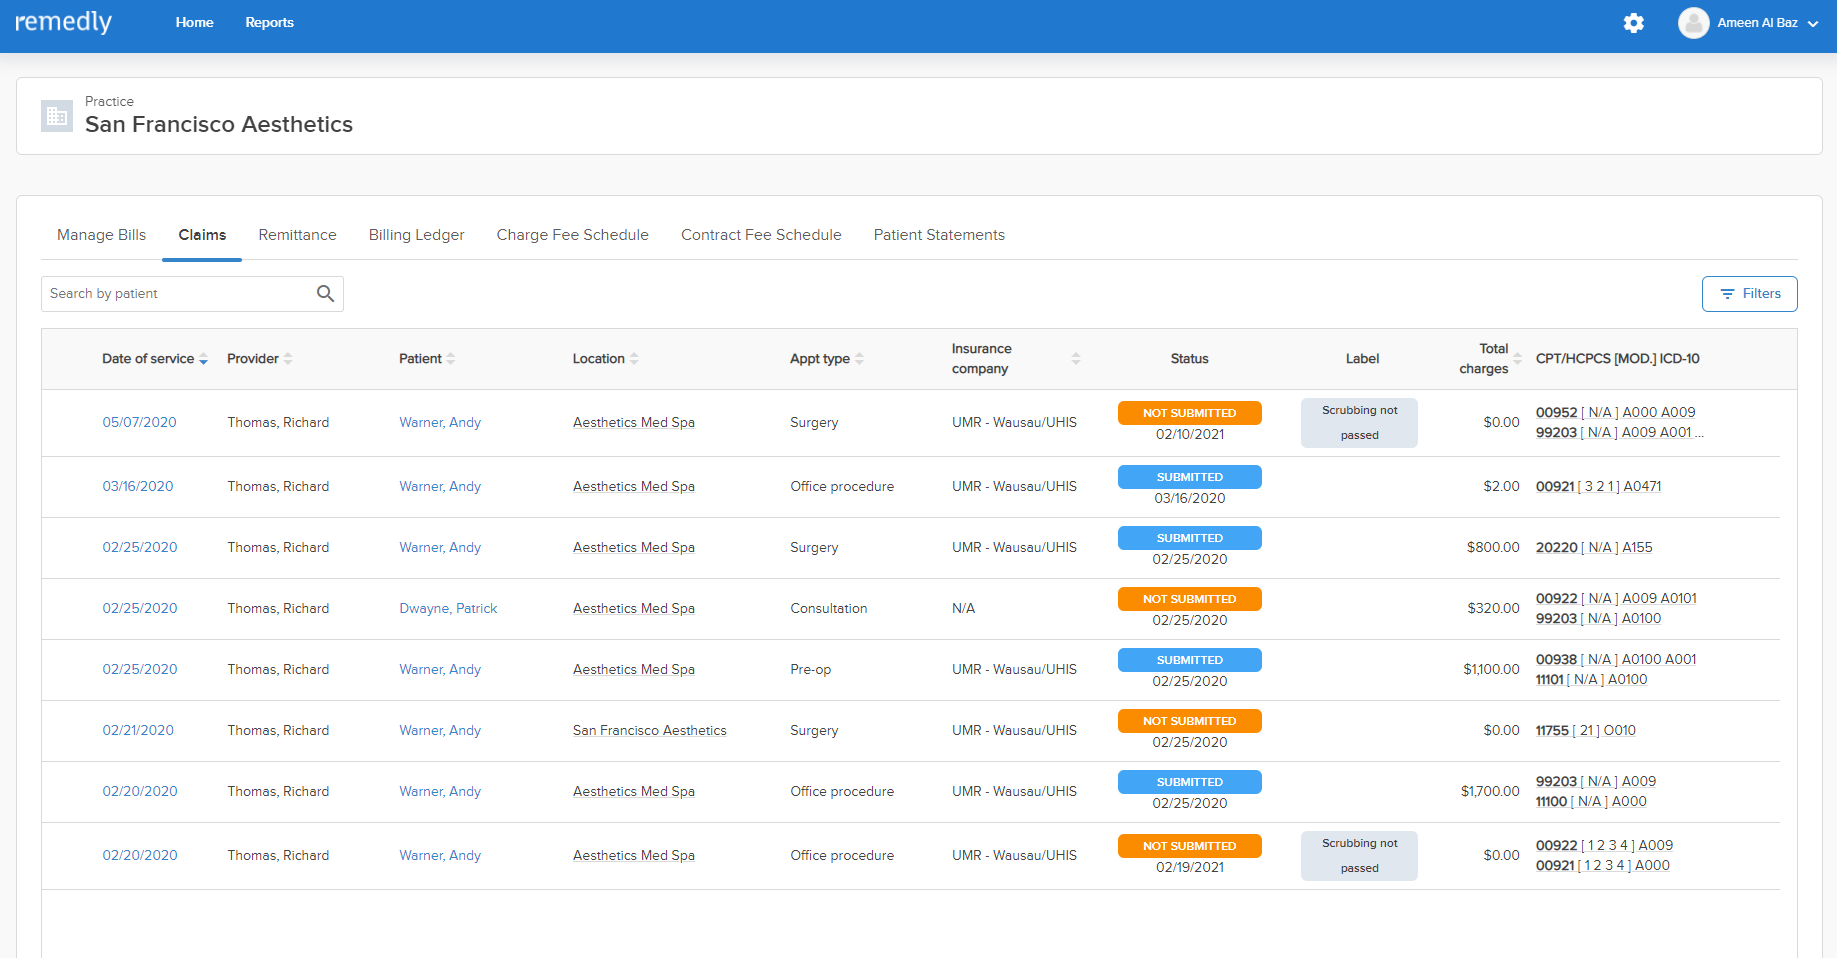This screenshot has width=1837, height=958.
Task: Click the $320.00 total charges cell
Action: pos(1493,609)
